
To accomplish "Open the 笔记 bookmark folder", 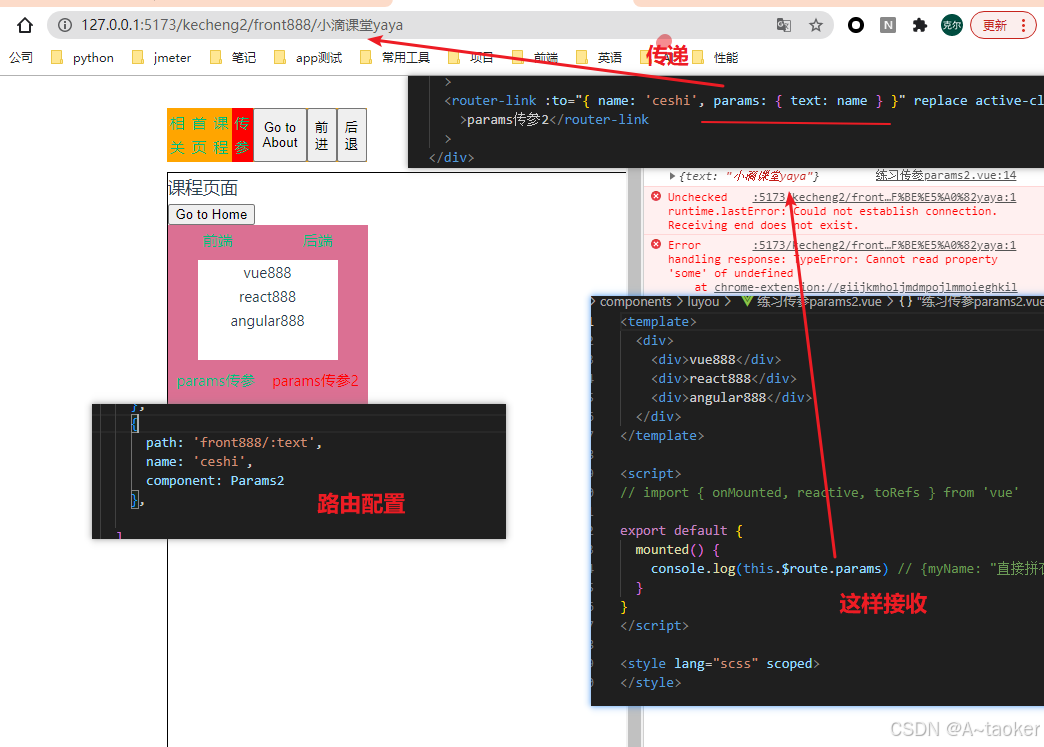I will pos(233,58).
